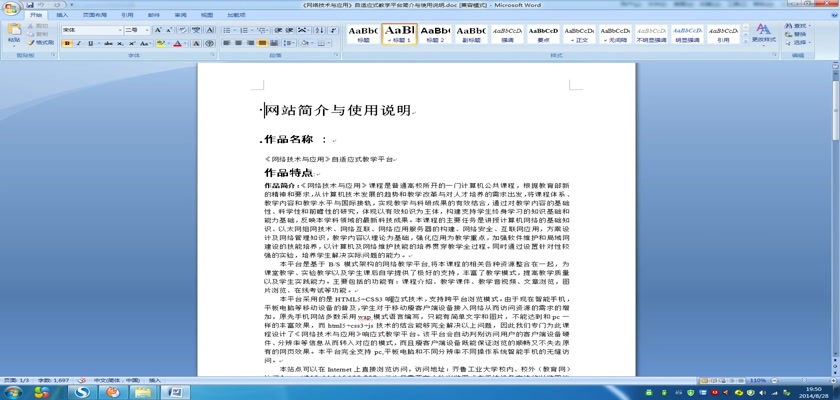The image size is (840, 400).
Task: Open the Font dialog launcher
Action: point(212,55)
